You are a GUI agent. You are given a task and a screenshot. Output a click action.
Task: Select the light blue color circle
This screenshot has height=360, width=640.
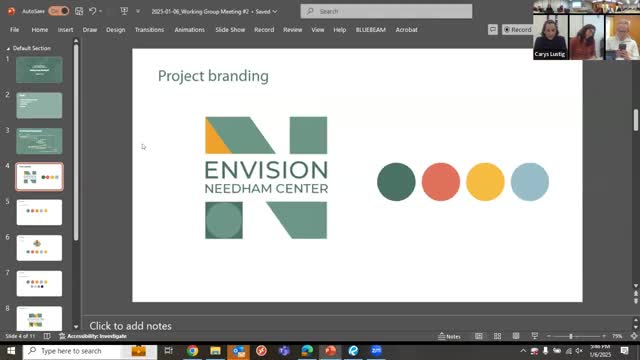click(530, 182)
